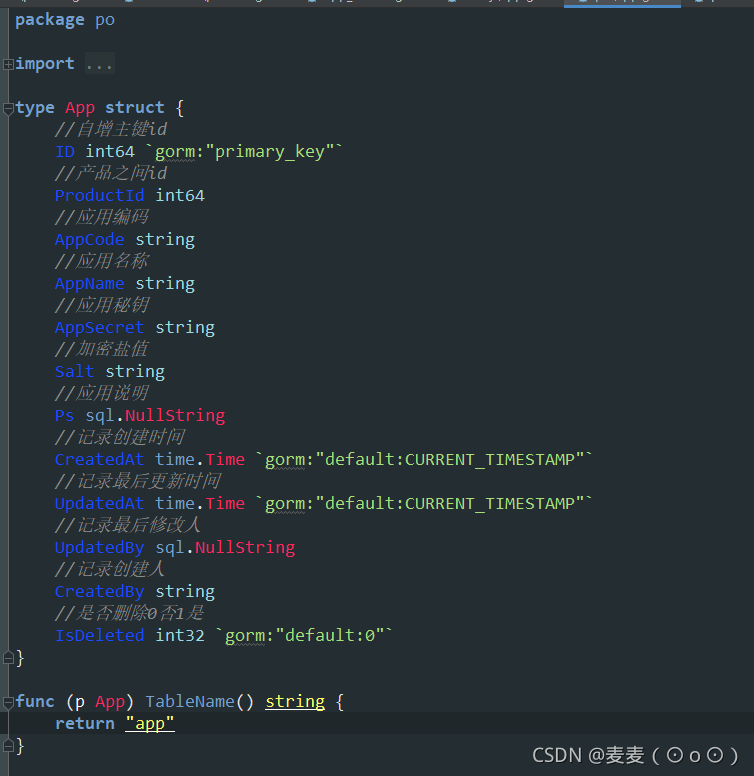754x776 pixels.
Task: Click the 'package' keyword
Action: tap(49, 21)
